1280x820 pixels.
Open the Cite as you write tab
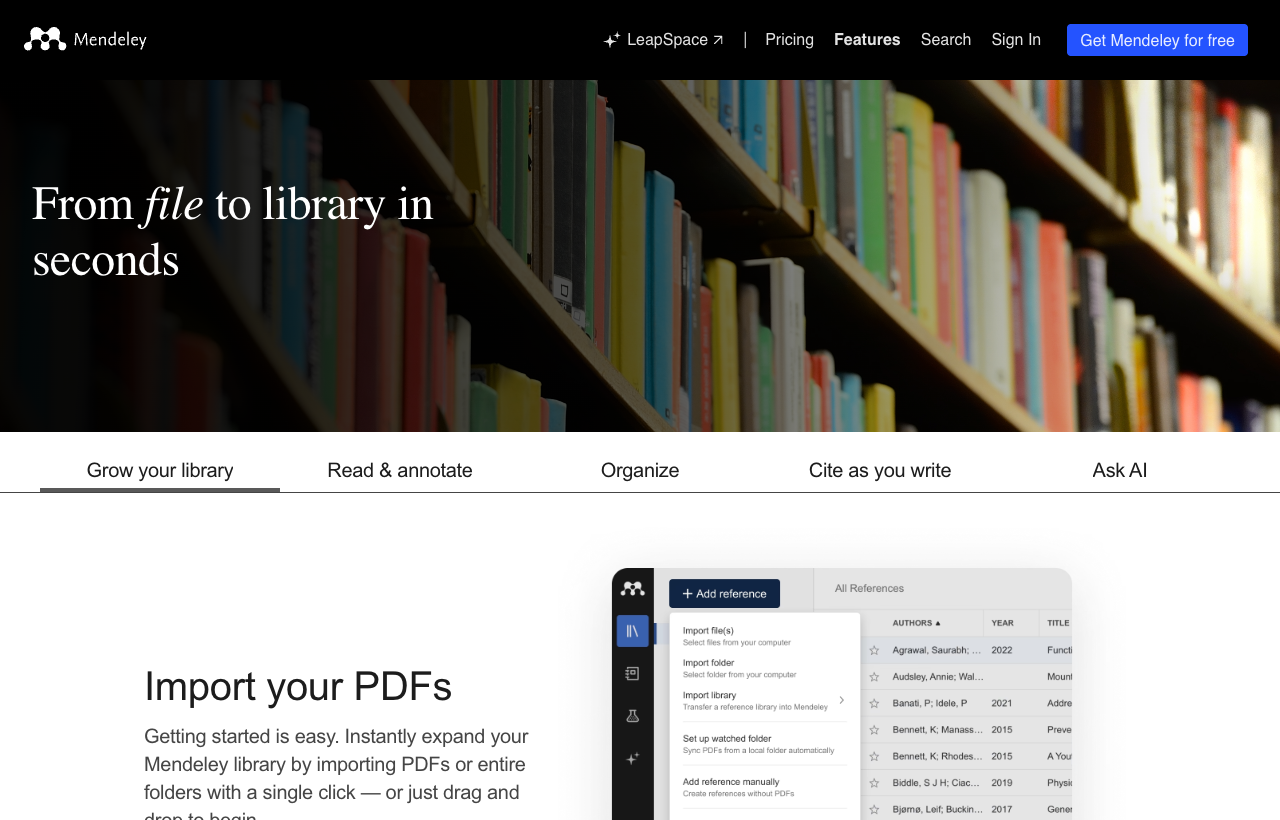tap(880, 470)
